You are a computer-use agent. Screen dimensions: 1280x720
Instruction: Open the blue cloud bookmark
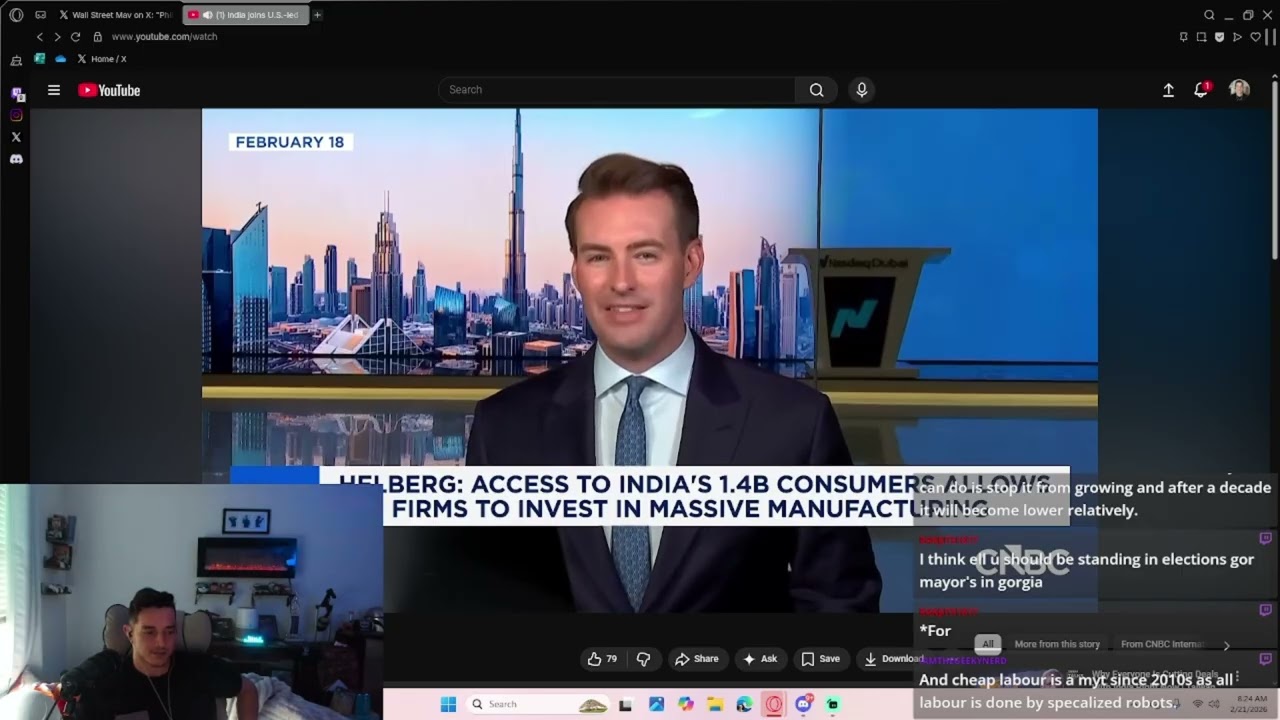(x=61, y=59)
